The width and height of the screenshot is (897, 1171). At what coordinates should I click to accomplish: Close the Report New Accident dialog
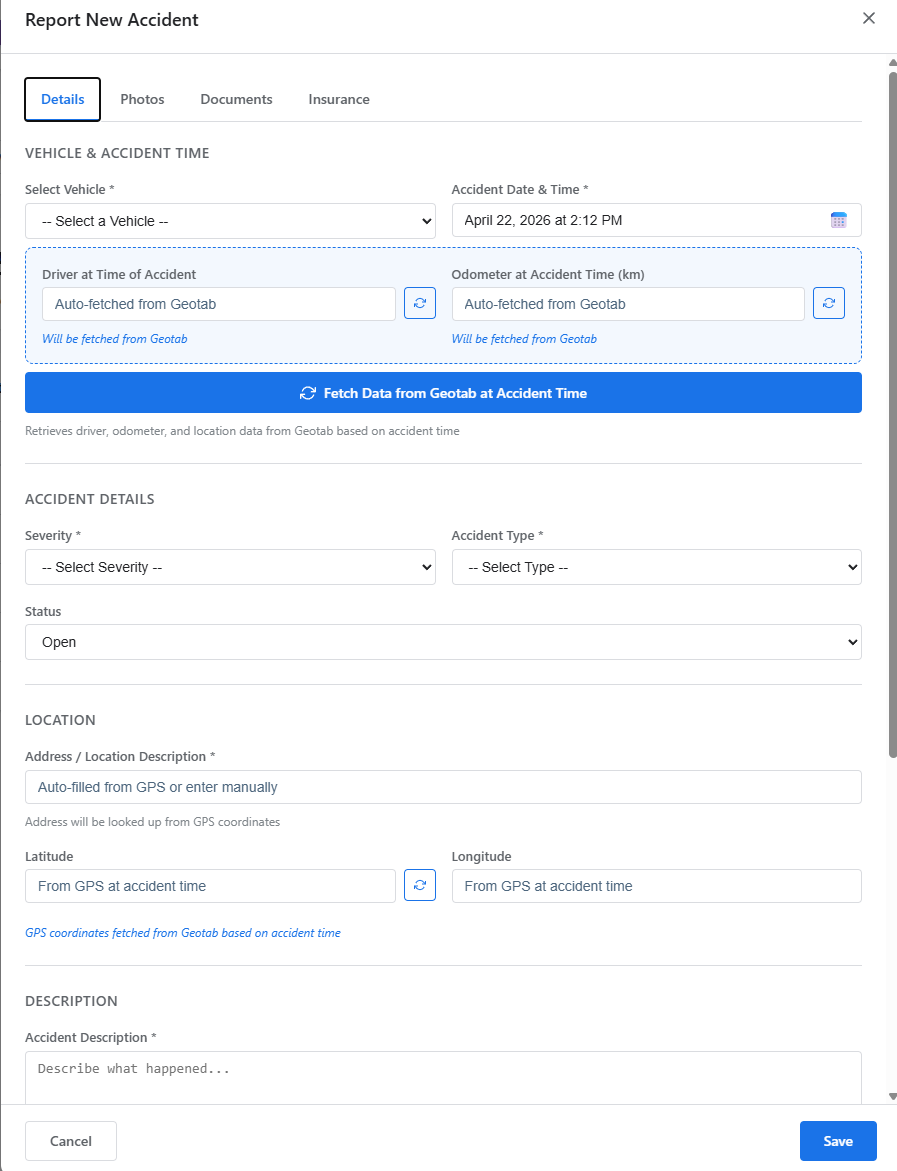pyautogui.click(x=869, y=18)
